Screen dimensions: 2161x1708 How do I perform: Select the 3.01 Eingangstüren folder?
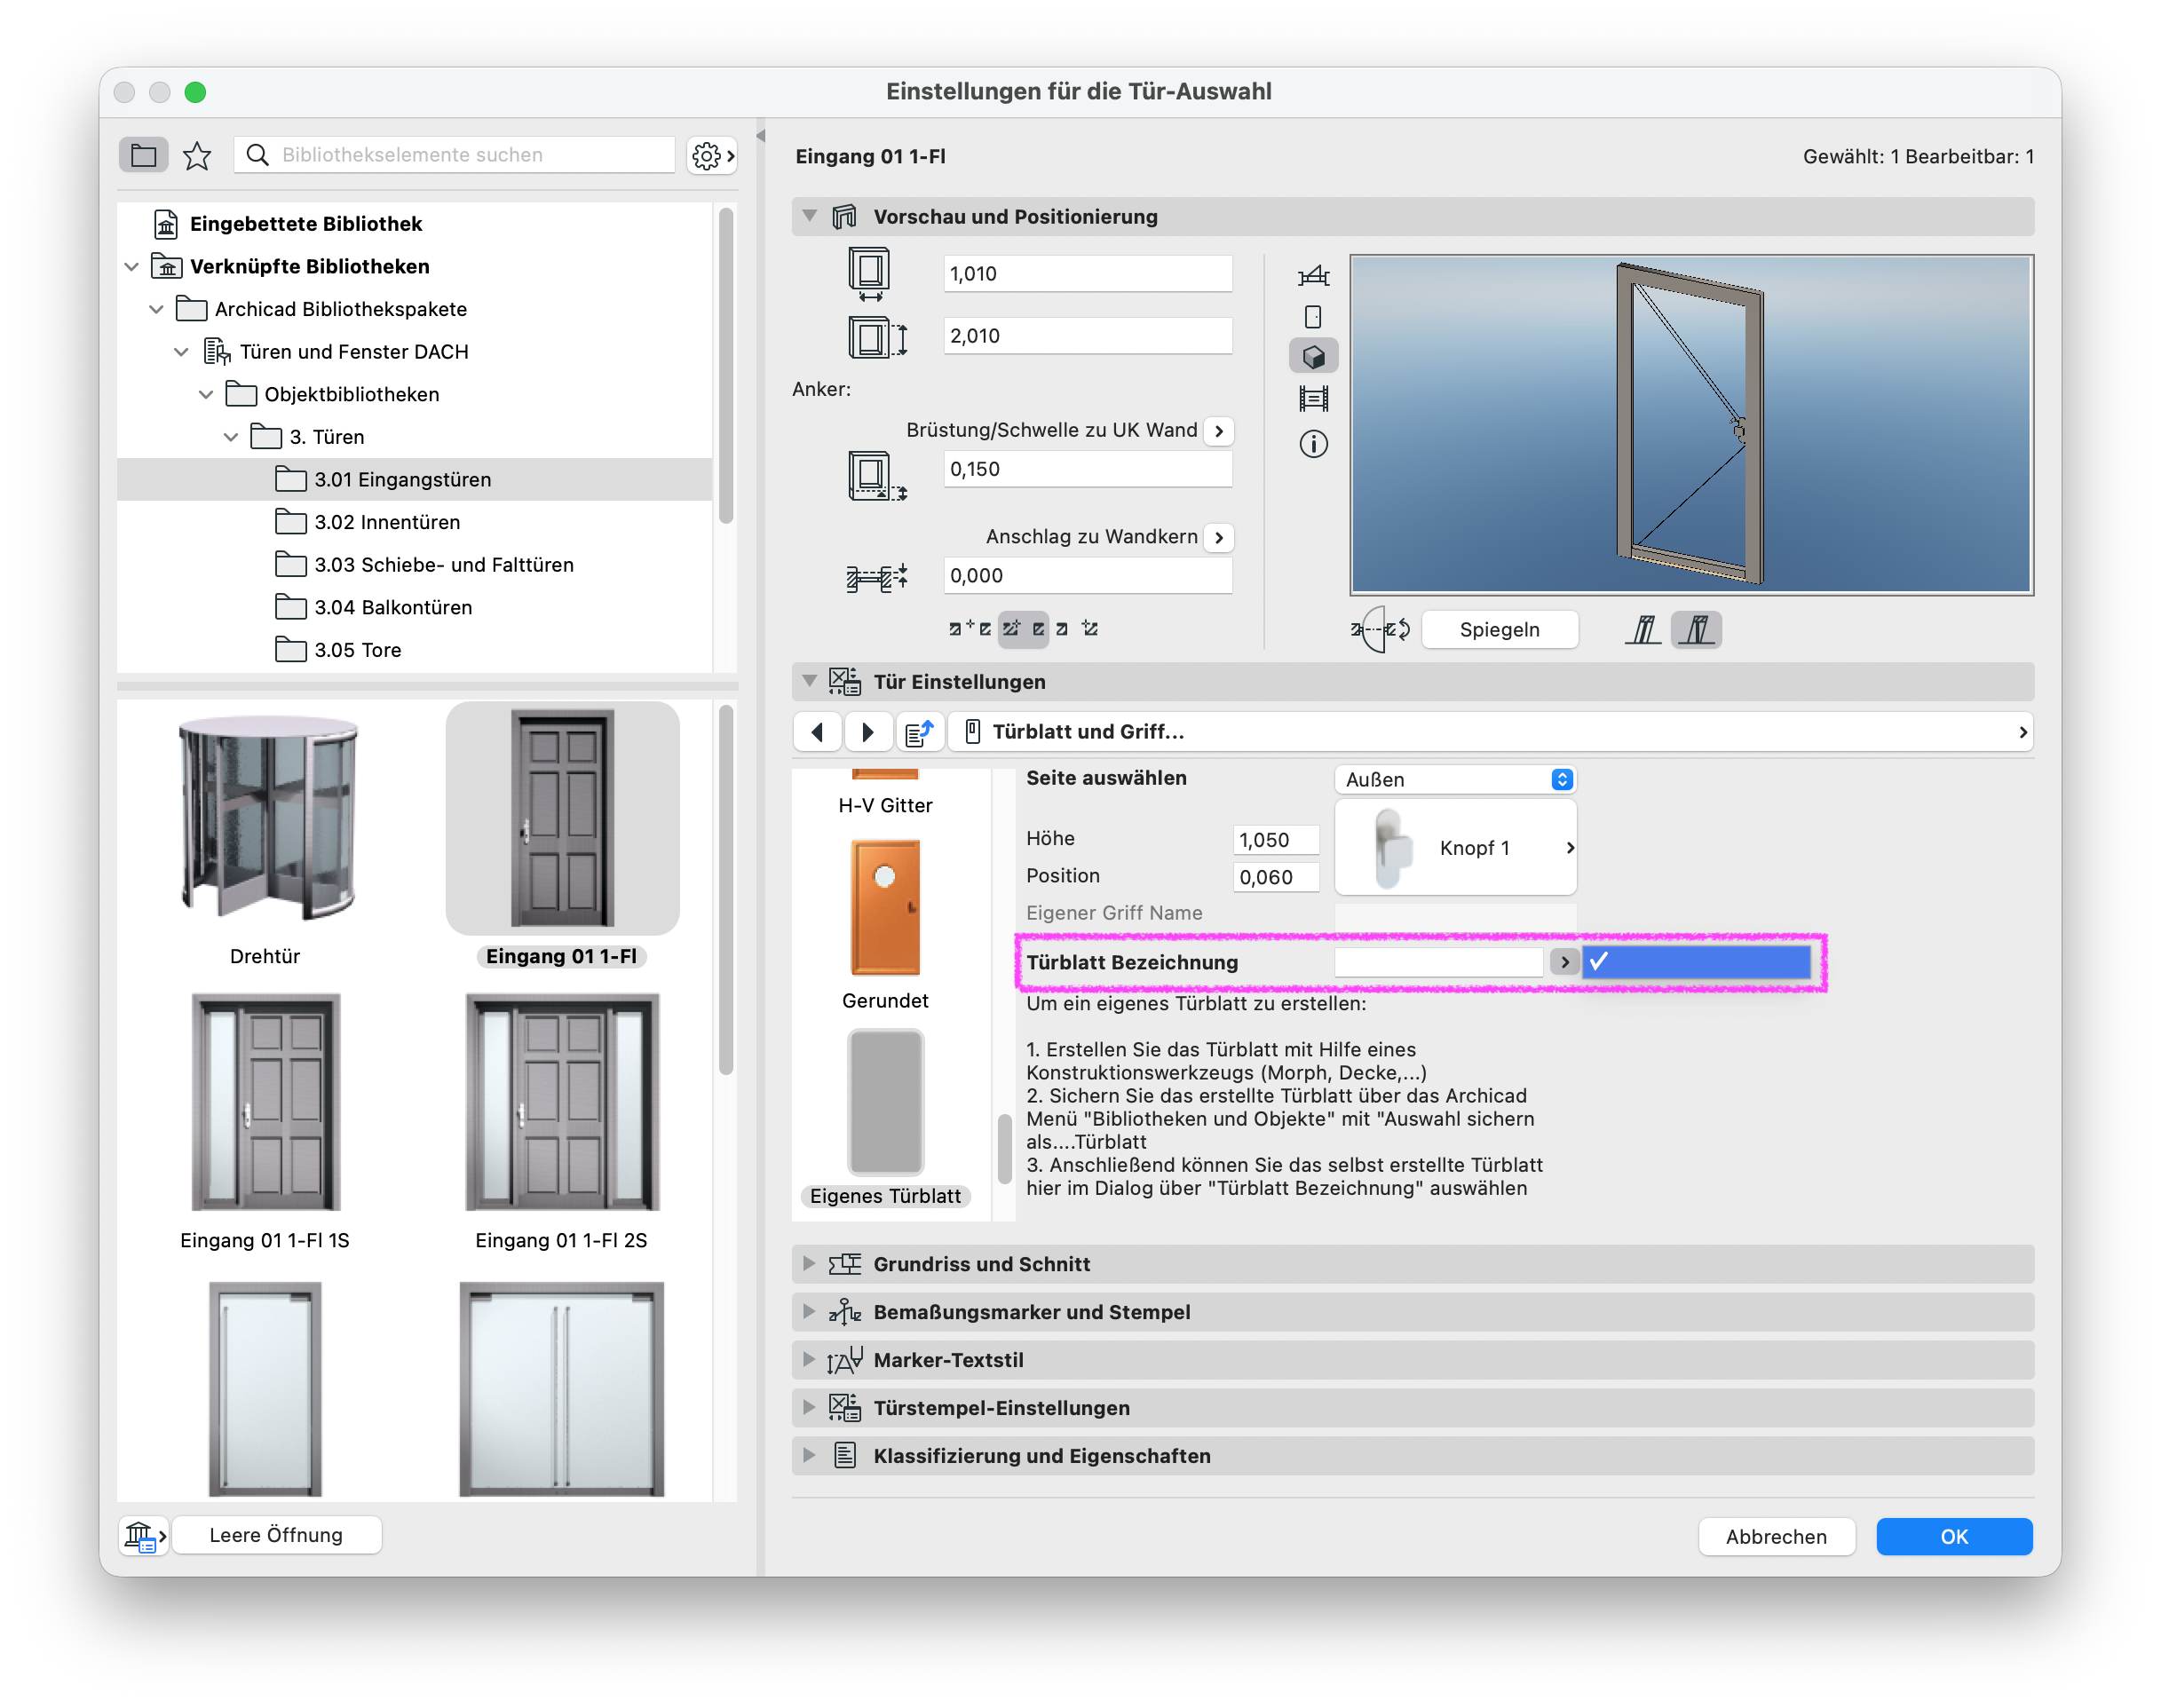click(x=414, y=480)
